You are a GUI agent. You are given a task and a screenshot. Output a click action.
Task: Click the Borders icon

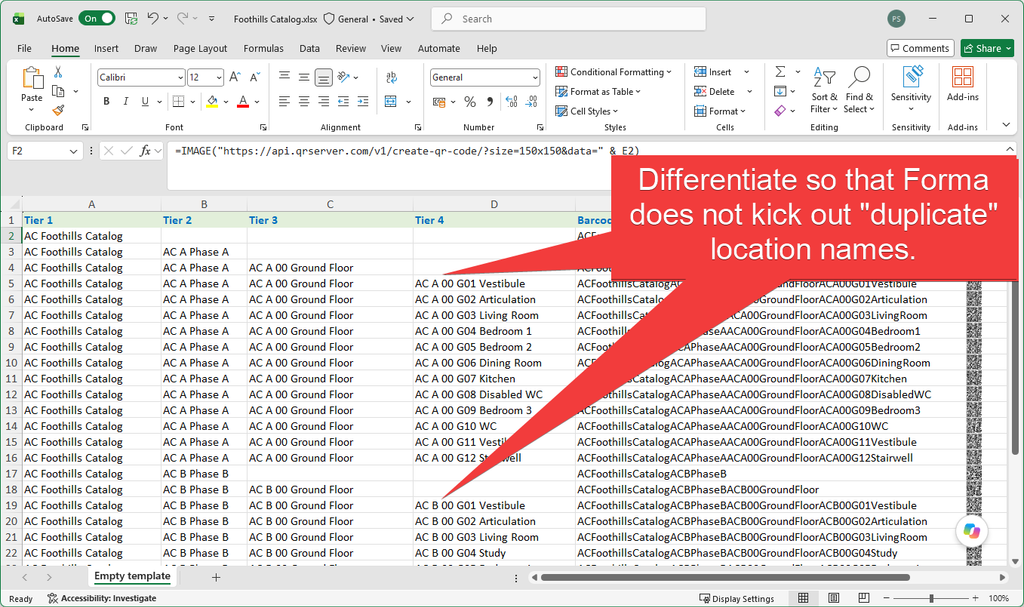point(178,101)
